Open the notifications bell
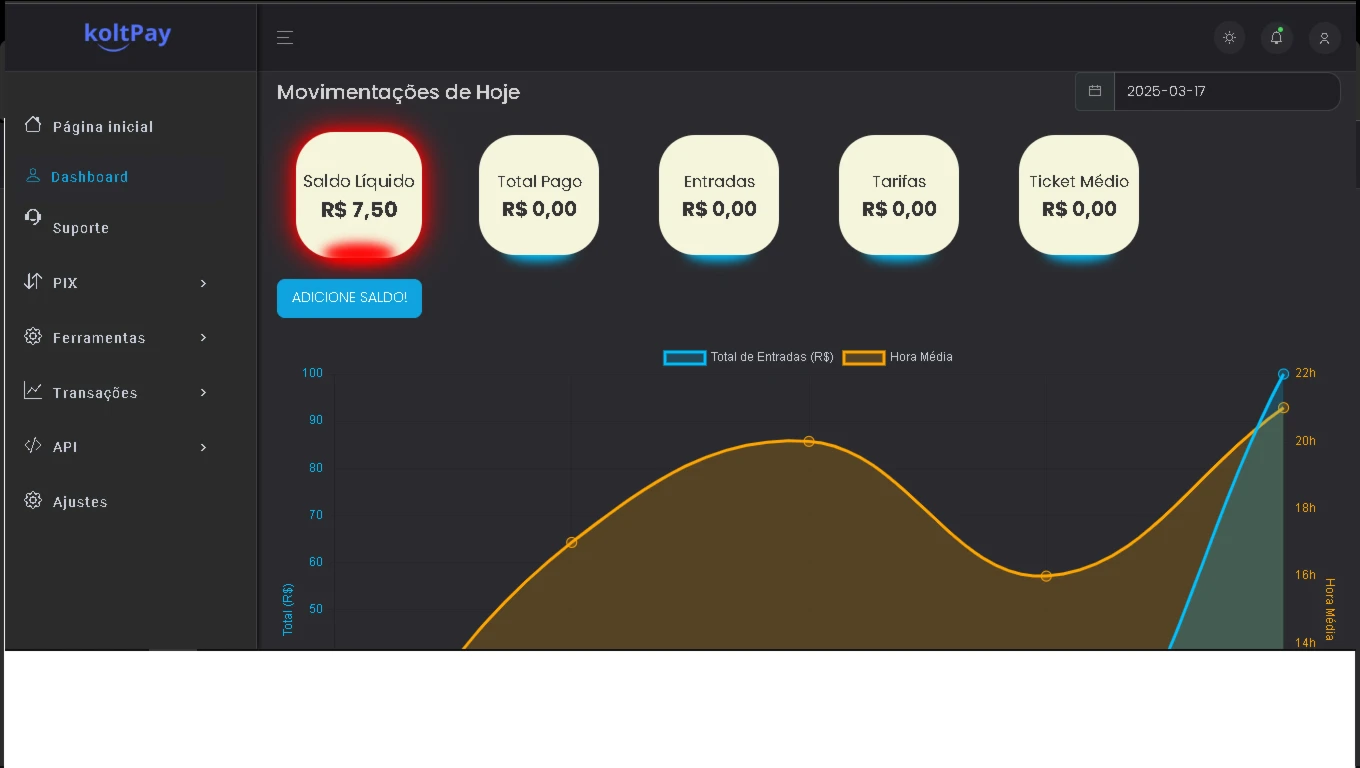Image resolution: width=1360 pixels, height=768 pixels. tap(1276, 38)
